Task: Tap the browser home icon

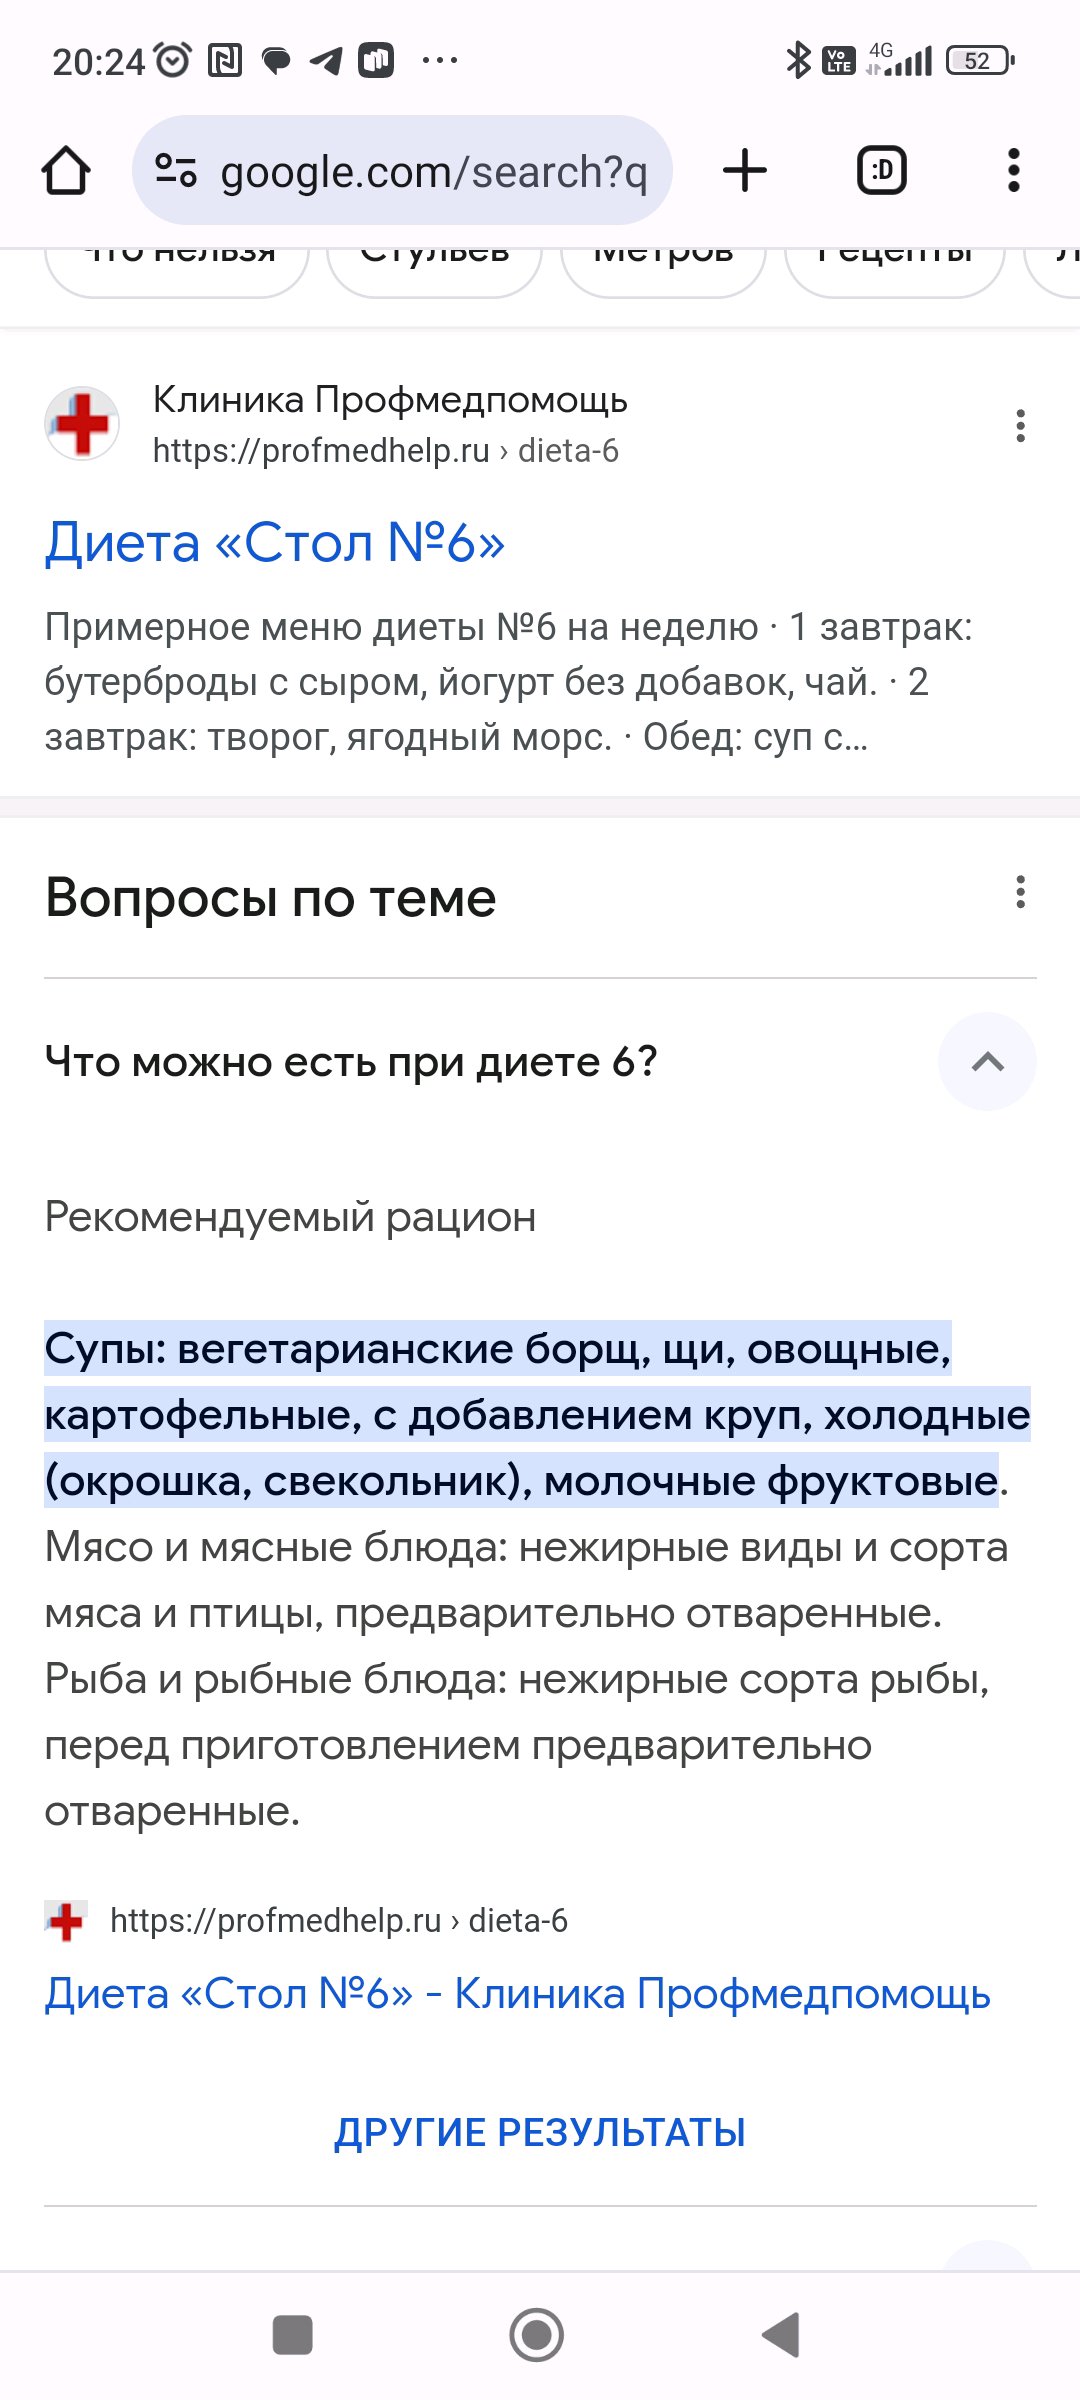Action: pyautogui.click(x=66, y=171)
